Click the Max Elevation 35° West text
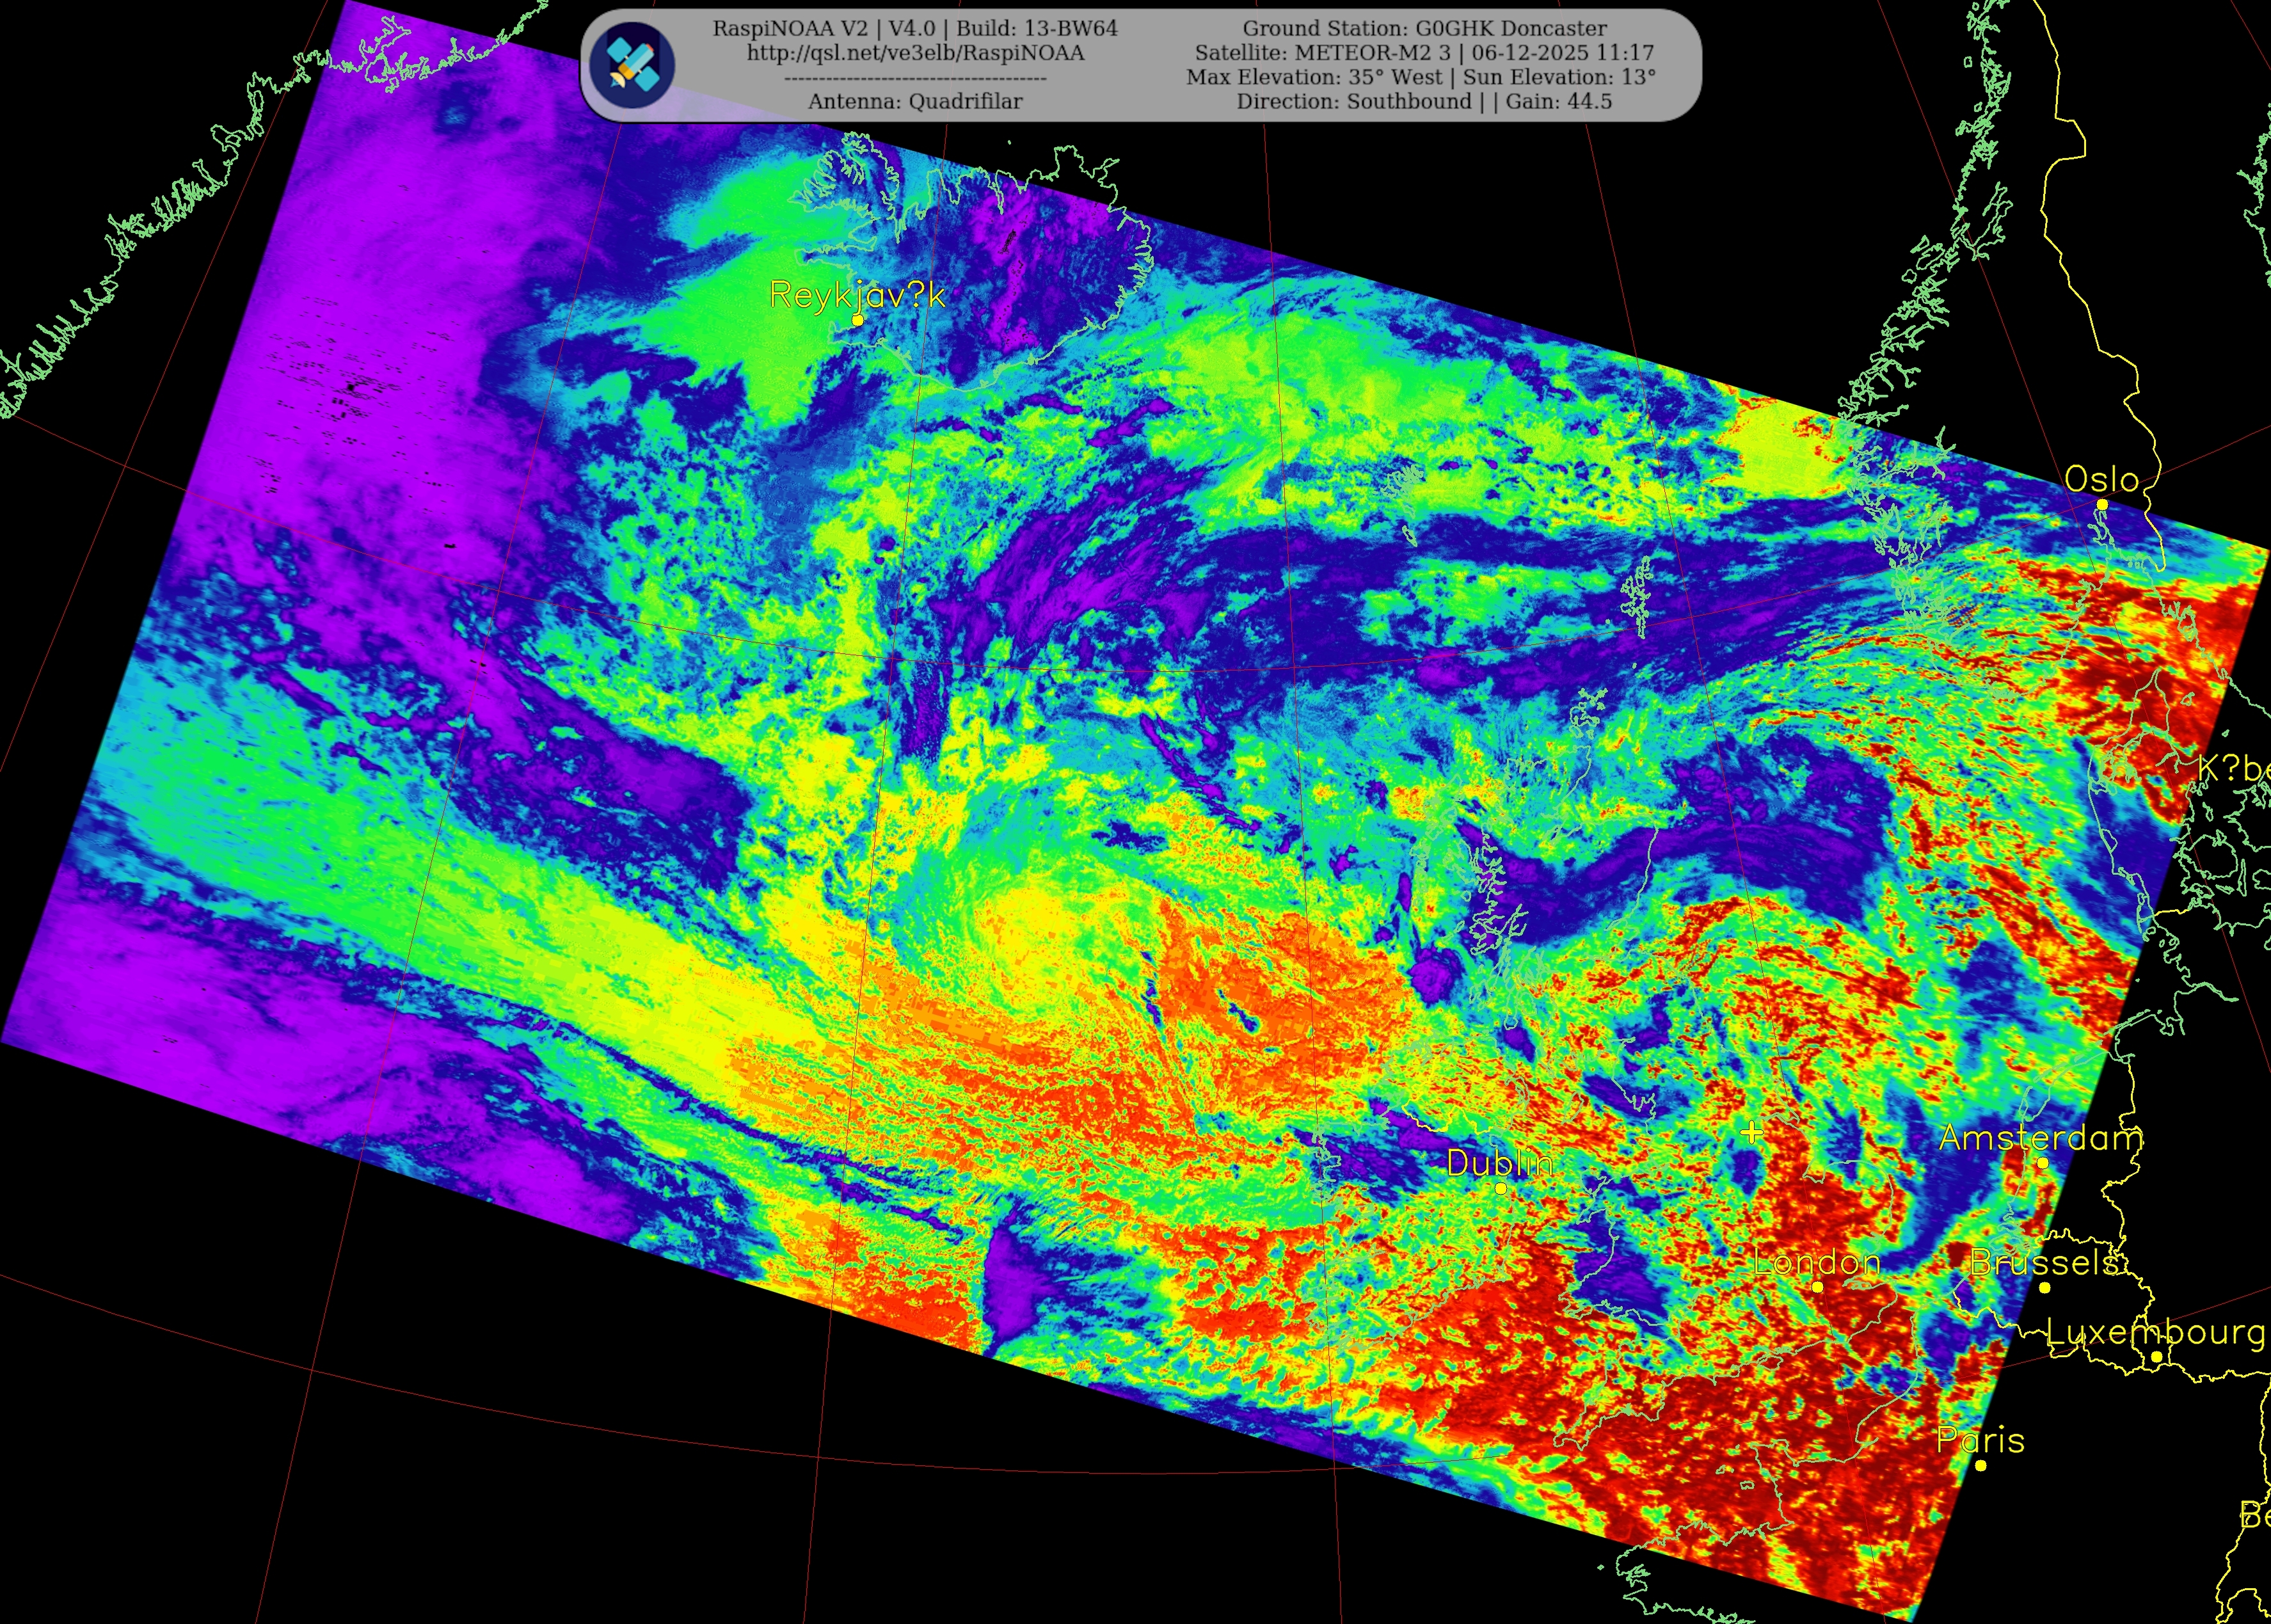Viewport: 2271px width, 1624px height. click(x=1315, y=77)
